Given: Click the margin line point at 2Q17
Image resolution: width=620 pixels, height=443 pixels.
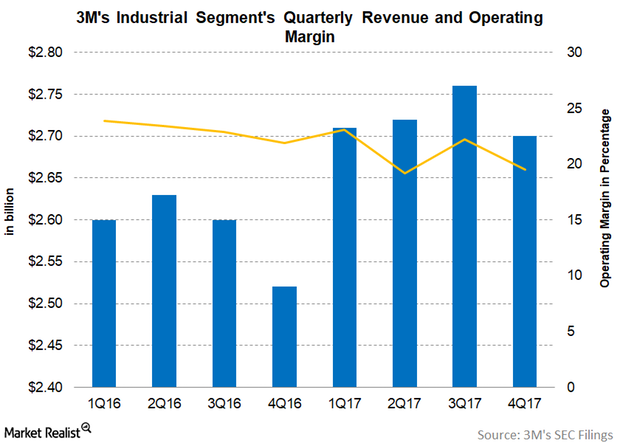Looking at the screenshot, I should 405,173.
